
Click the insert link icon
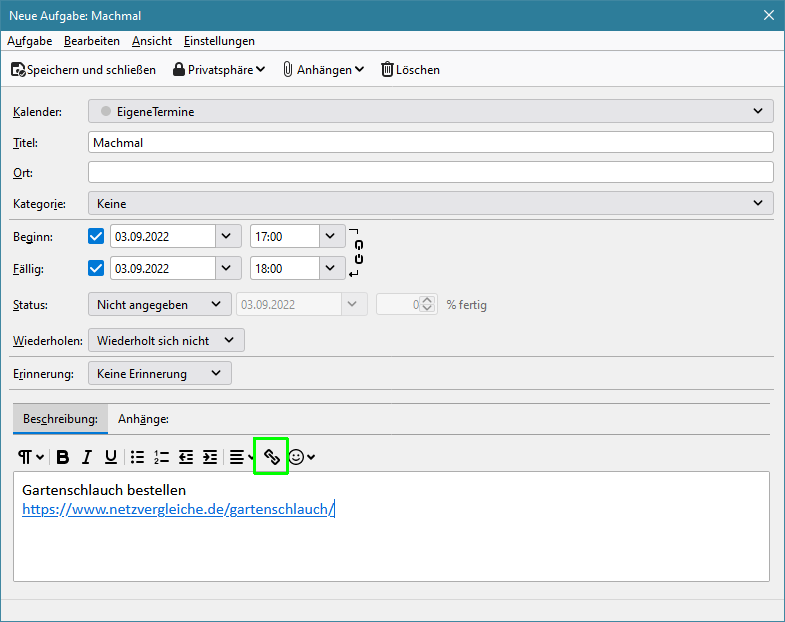tap(271, 457)
